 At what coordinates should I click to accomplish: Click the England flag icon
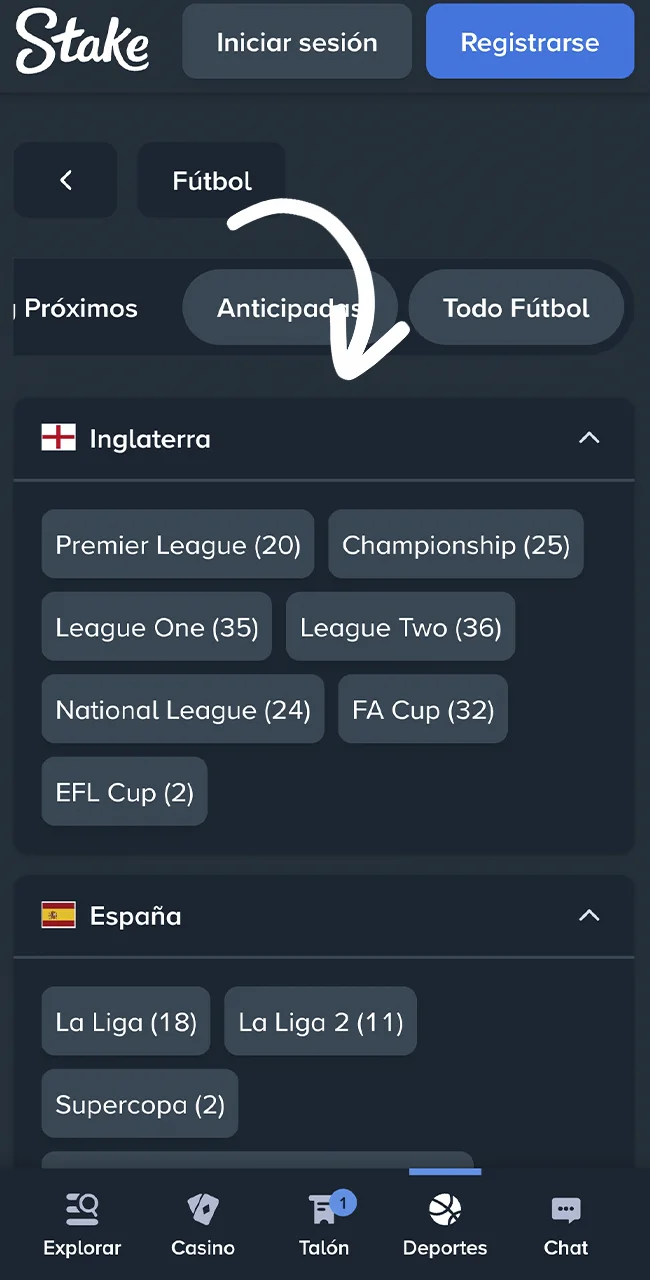58,437
